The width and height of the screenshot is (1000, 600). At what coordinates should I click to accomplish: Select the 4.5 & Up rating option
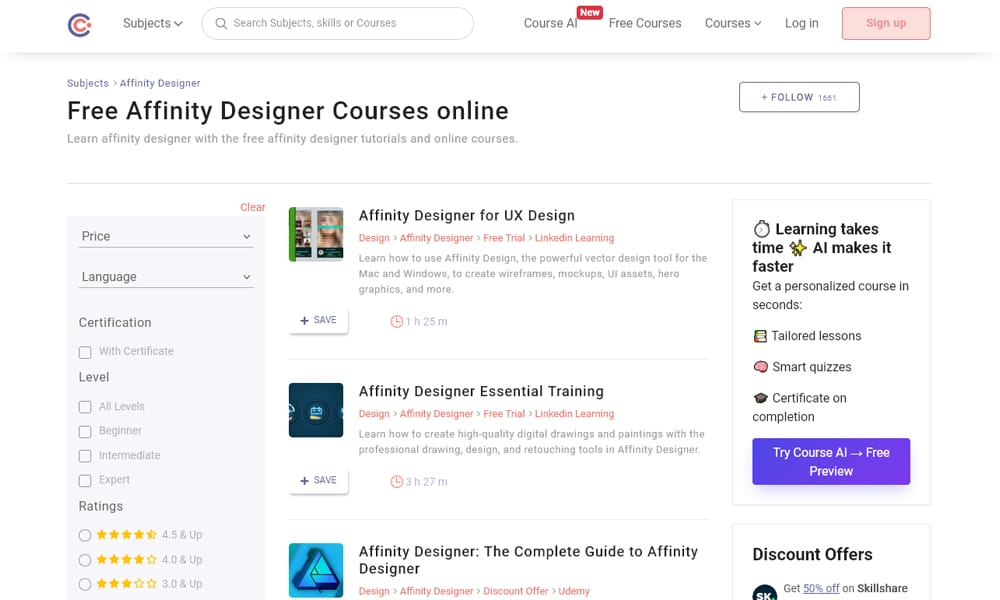click(85, 535)
